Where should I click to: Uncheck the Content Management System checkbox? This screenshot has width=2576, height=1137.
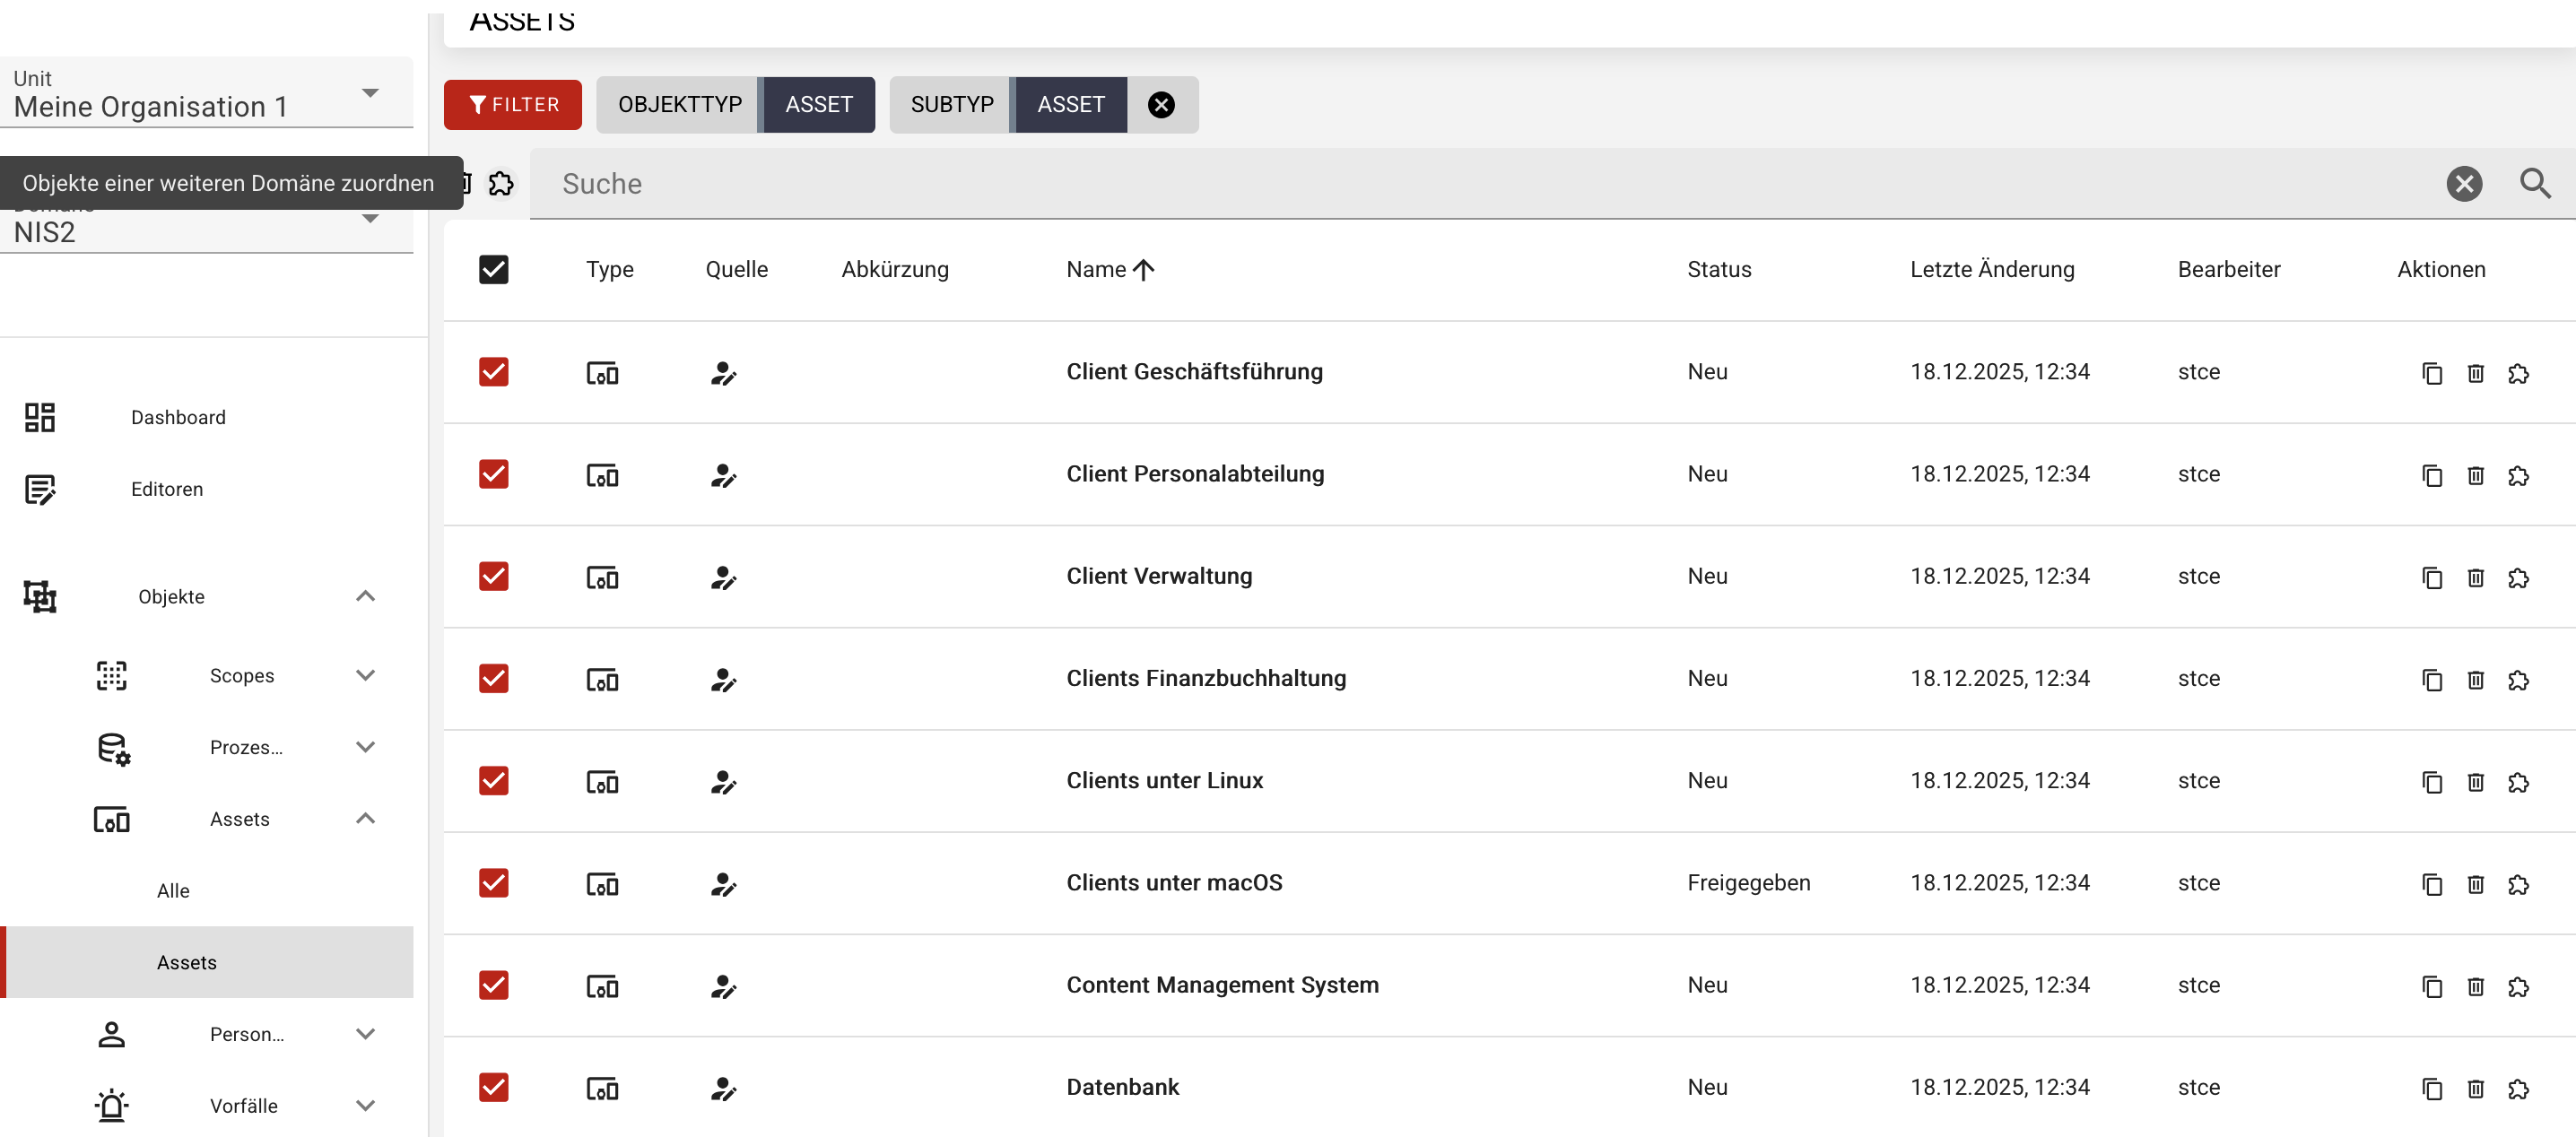(493, 985)
